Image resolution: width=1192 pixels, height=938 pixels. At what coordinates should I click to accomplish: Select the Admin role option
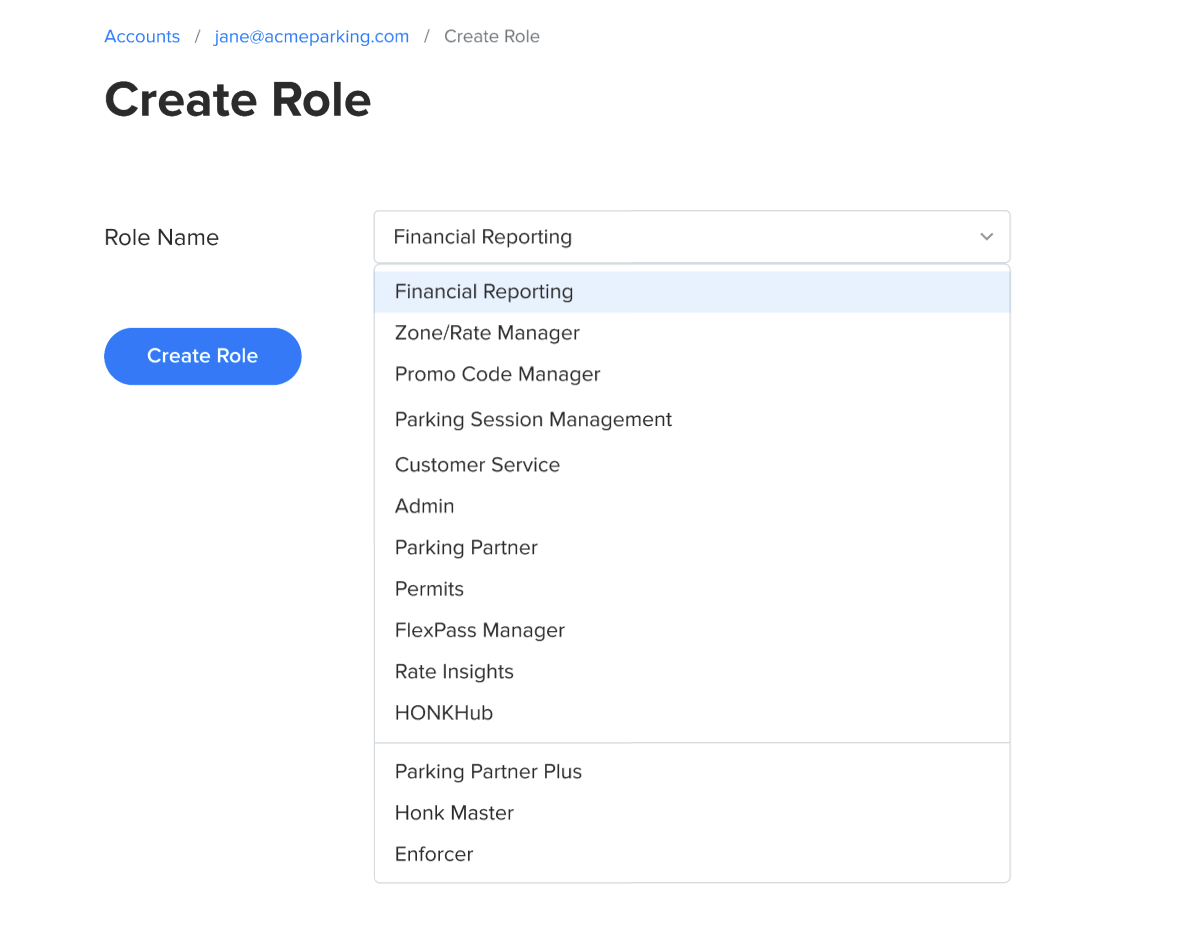425,506
